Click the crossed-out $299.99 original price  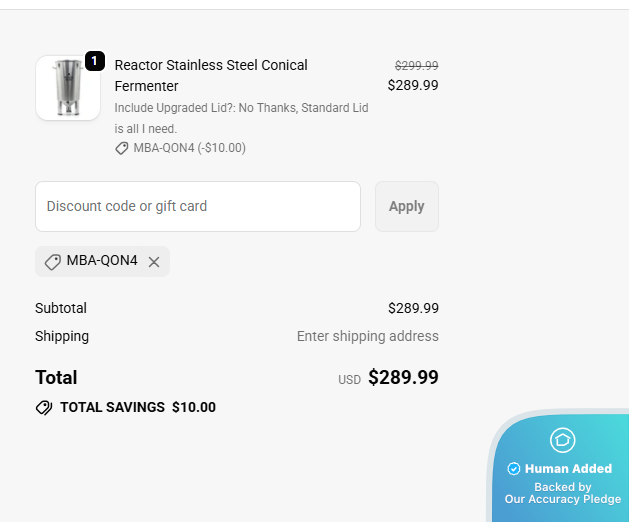(x=416, y=65)
